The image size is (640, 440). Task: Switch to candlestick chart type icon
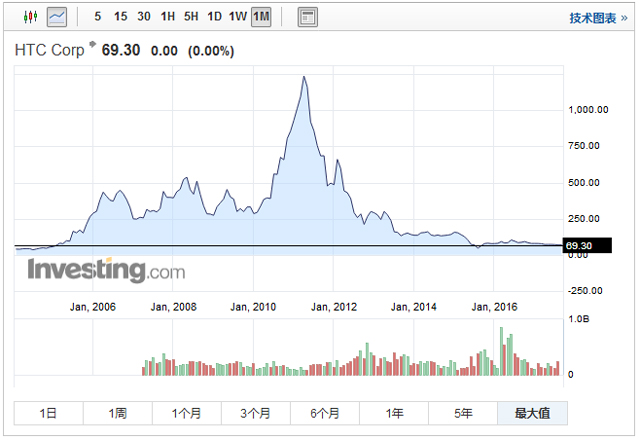[x=31, y=17]
